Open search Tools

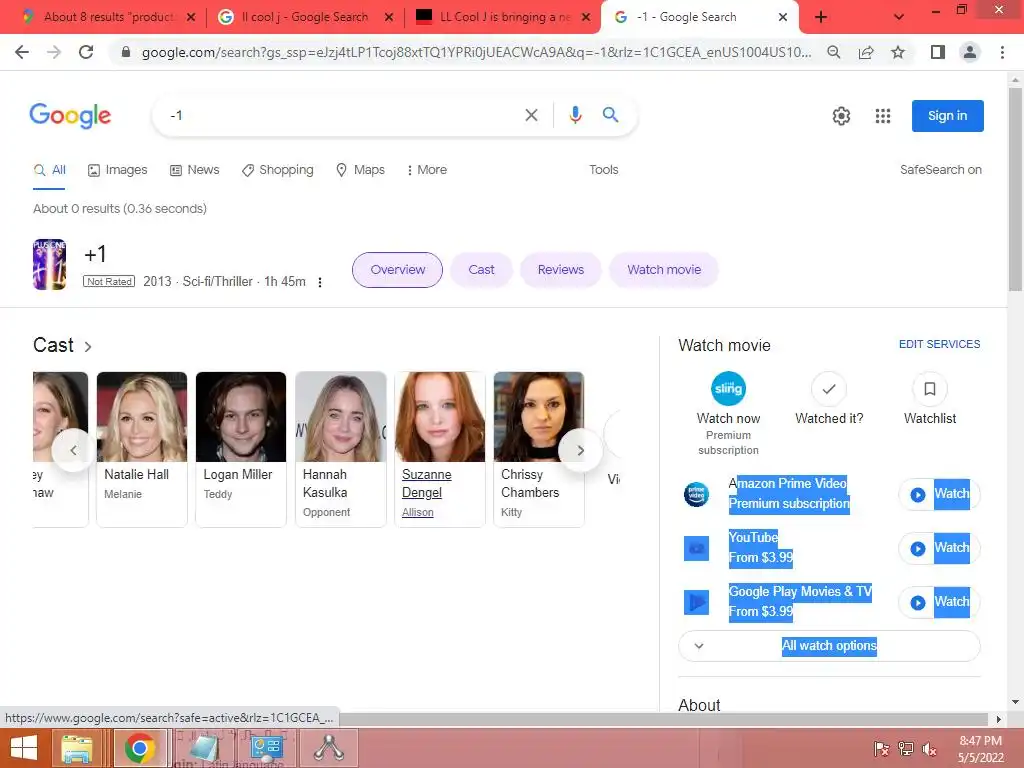tap(603, 170)
